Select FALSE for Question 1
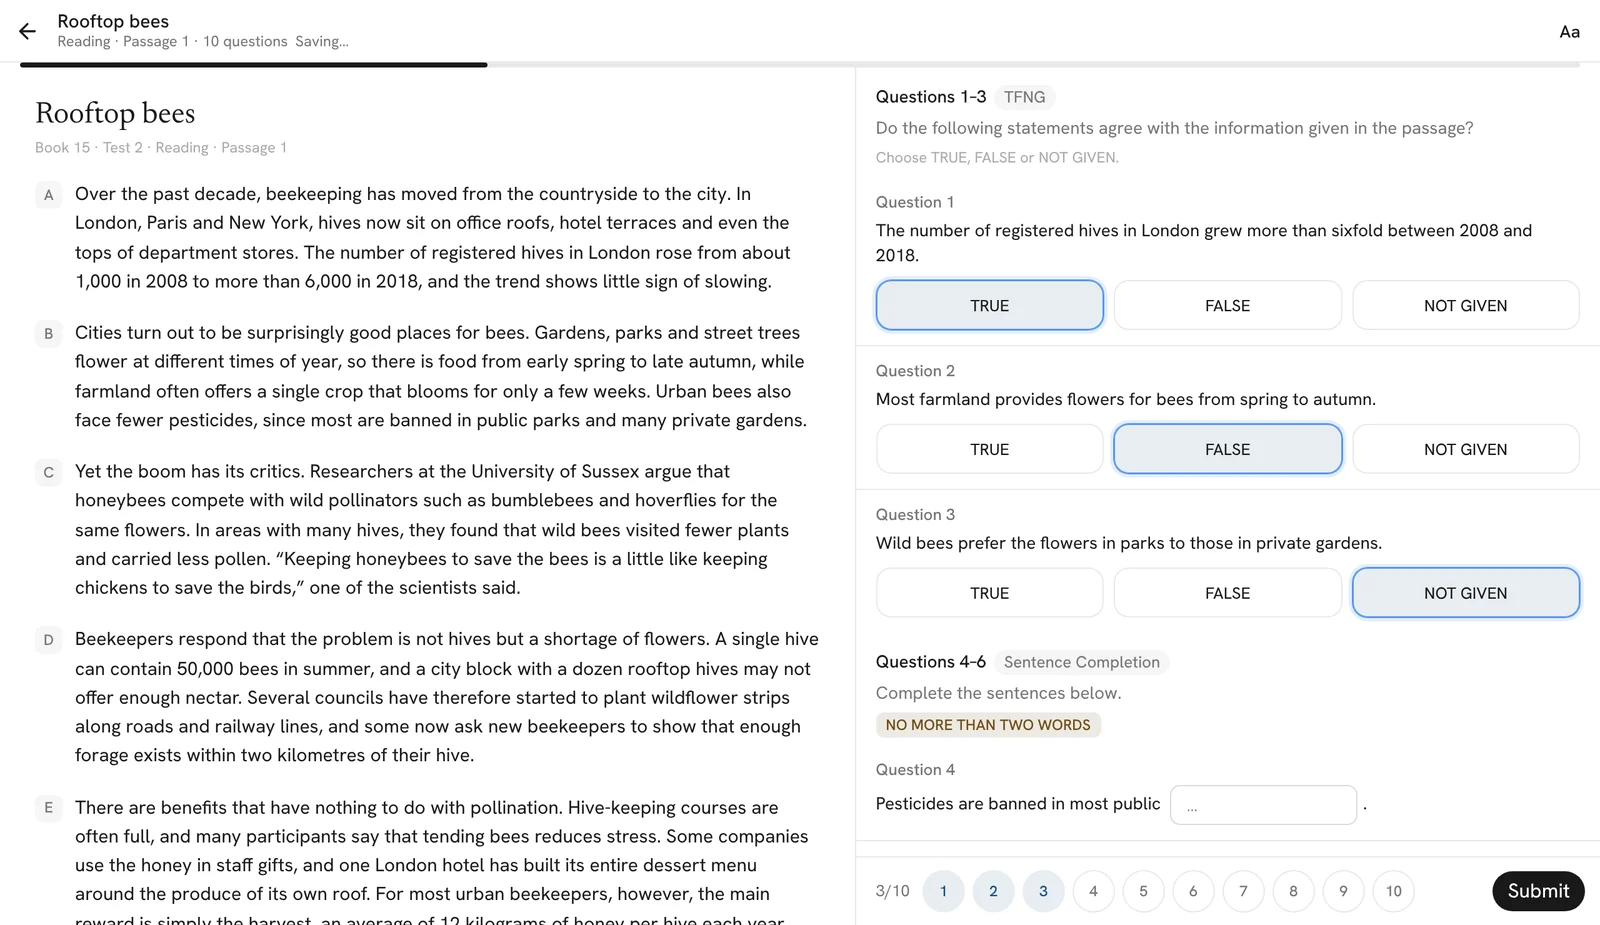The height and width of the screenshot is (925, 1600). (1227, 305)
